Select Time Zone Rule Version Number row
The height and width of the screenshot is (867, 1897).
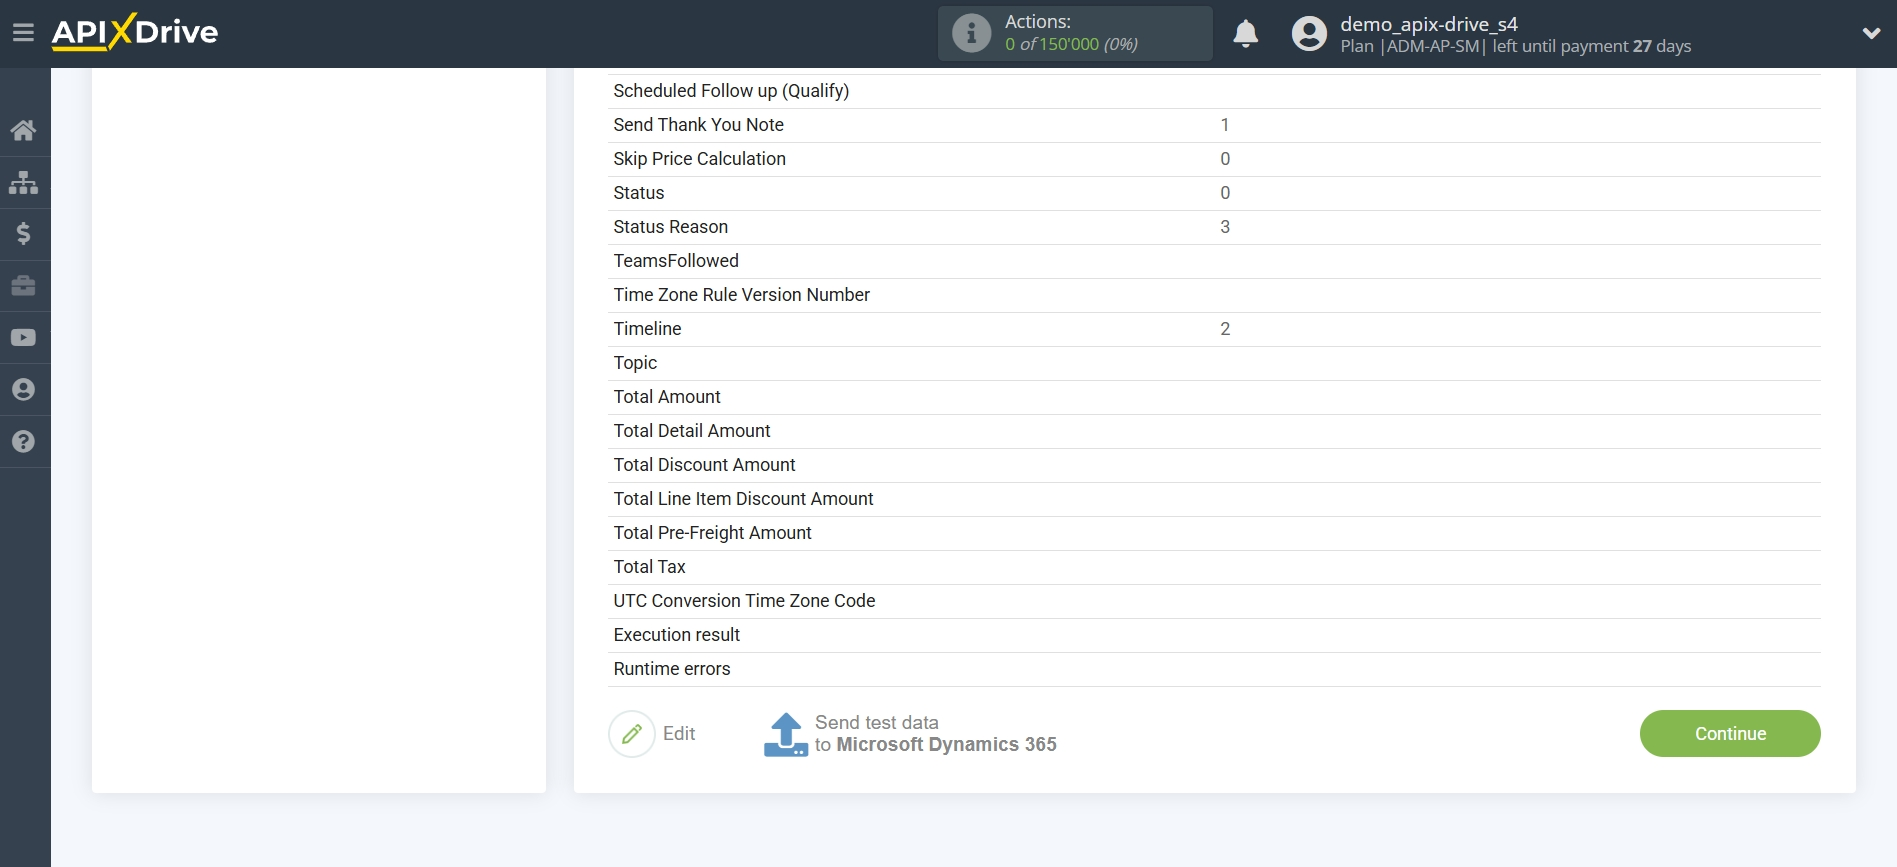click(1214, 295)
